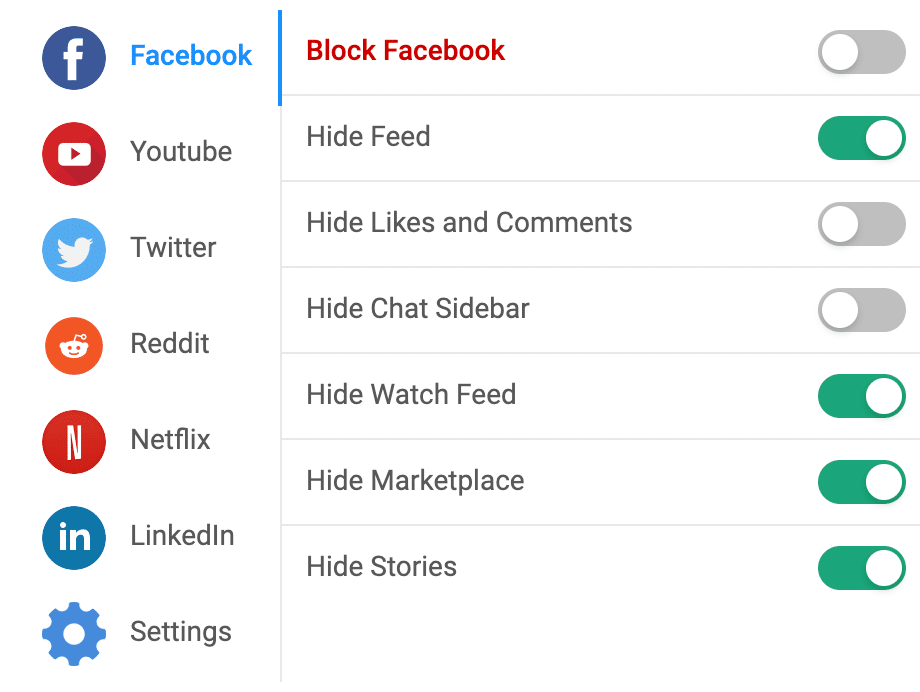Click the Block Facebook label text
The image size is (920, 692).
point(405,50)
